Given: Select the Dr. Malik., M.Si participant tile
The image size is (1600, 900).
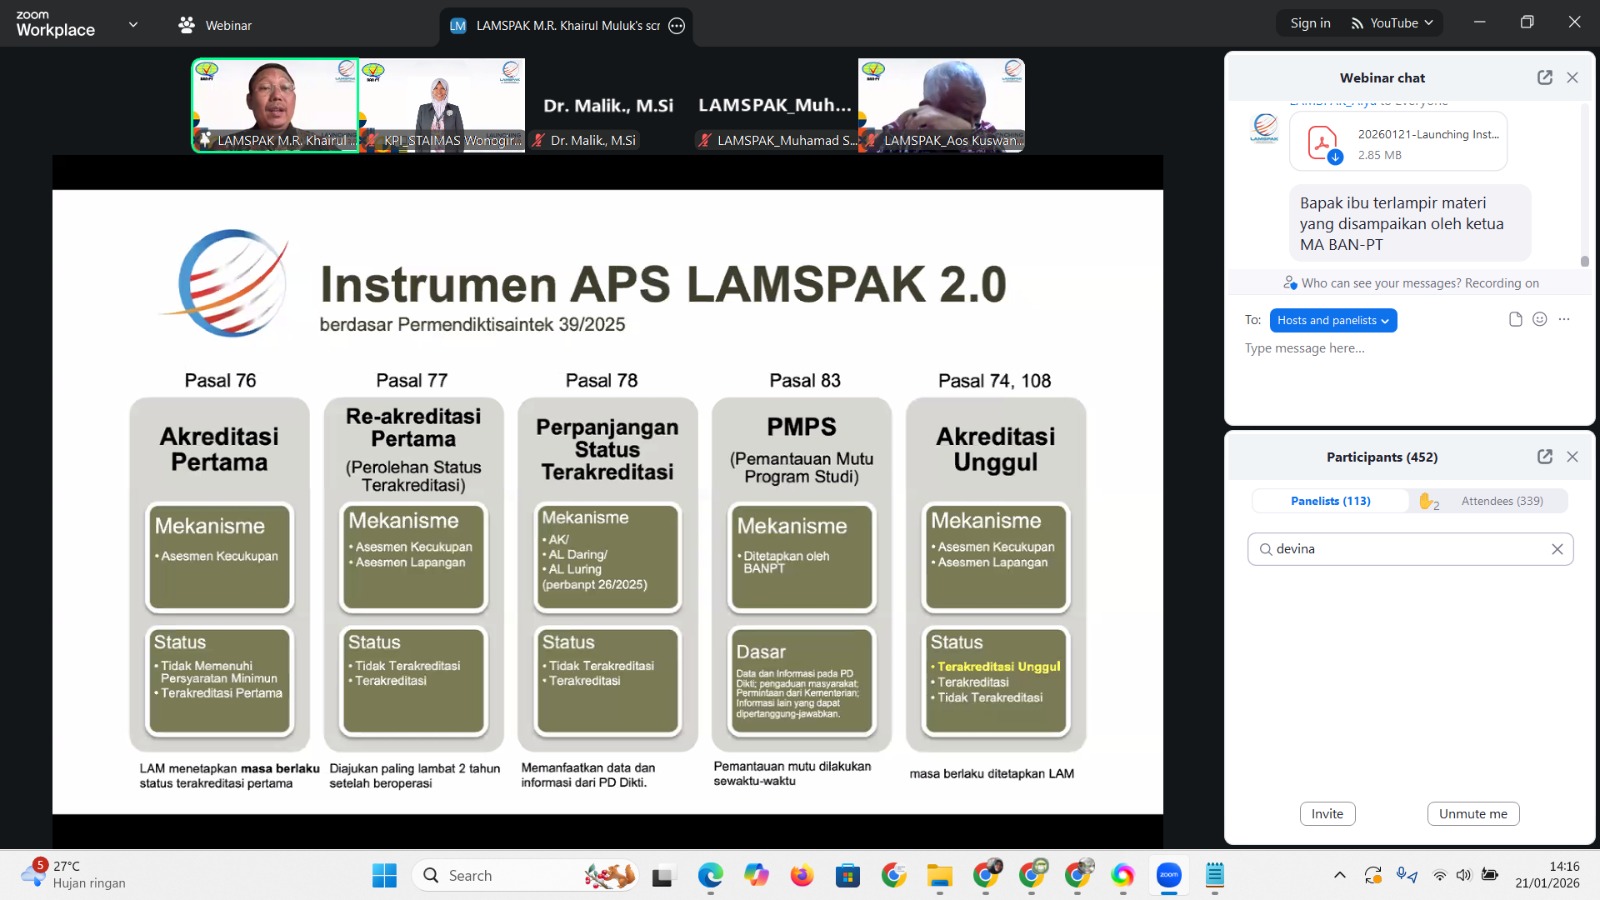Looking at the screenshot, I should [x=608, y=105].
